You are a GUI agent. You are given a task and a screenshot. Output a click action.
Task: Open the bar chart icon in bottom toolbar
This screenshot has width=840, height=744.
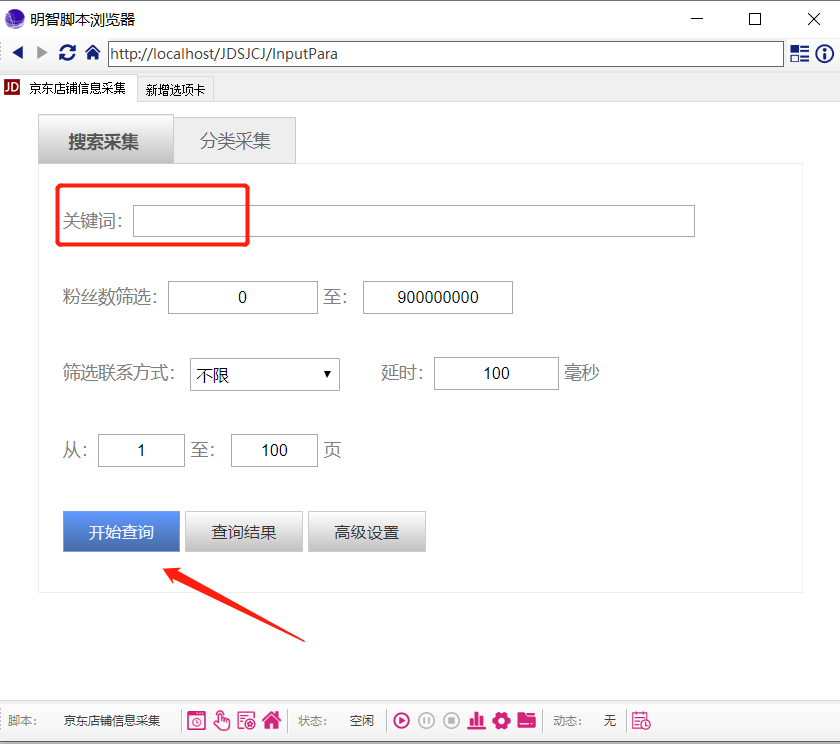[476, 721]
